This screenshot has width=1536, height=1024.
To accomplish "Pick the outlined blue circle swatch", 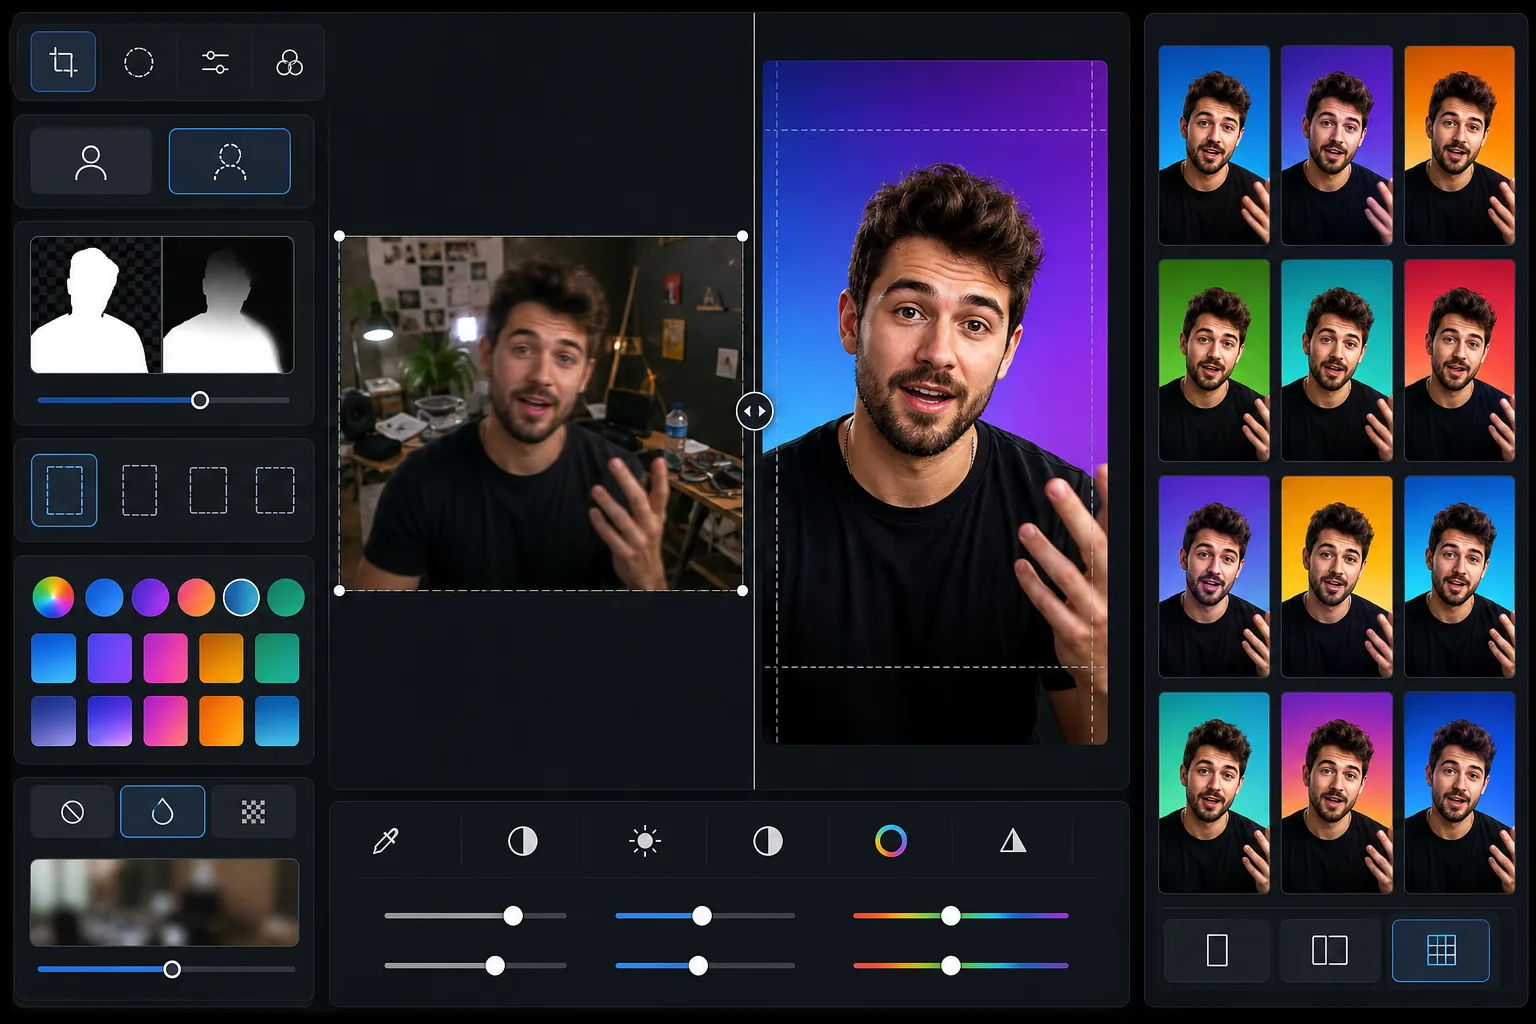I will (x=241, y=597).
